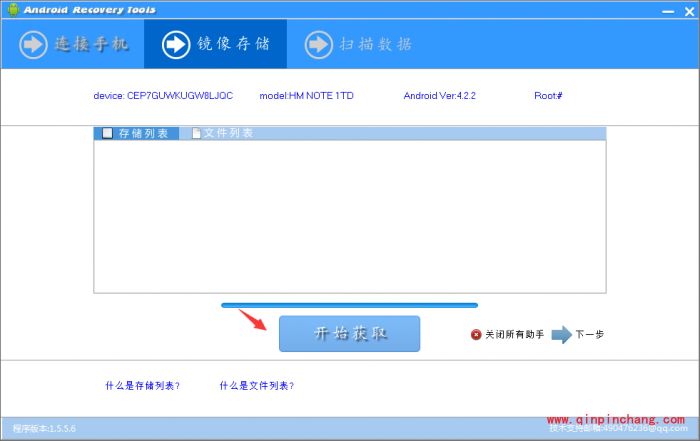Click inside the empty storage list area
The width and height of the screenshot is (700, 441).
tap(349, 215)
